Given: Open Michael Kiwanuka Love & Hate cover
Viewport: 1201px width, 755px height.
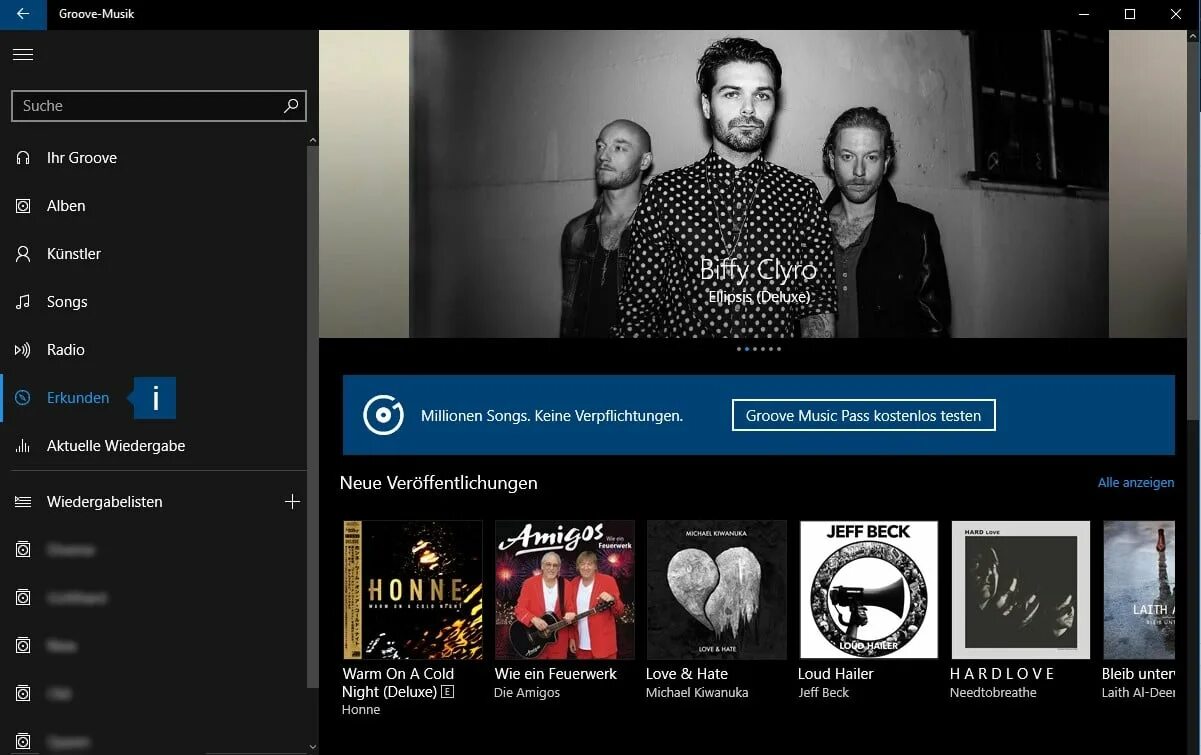Looking at the screenshot, I should pos(717,589).
